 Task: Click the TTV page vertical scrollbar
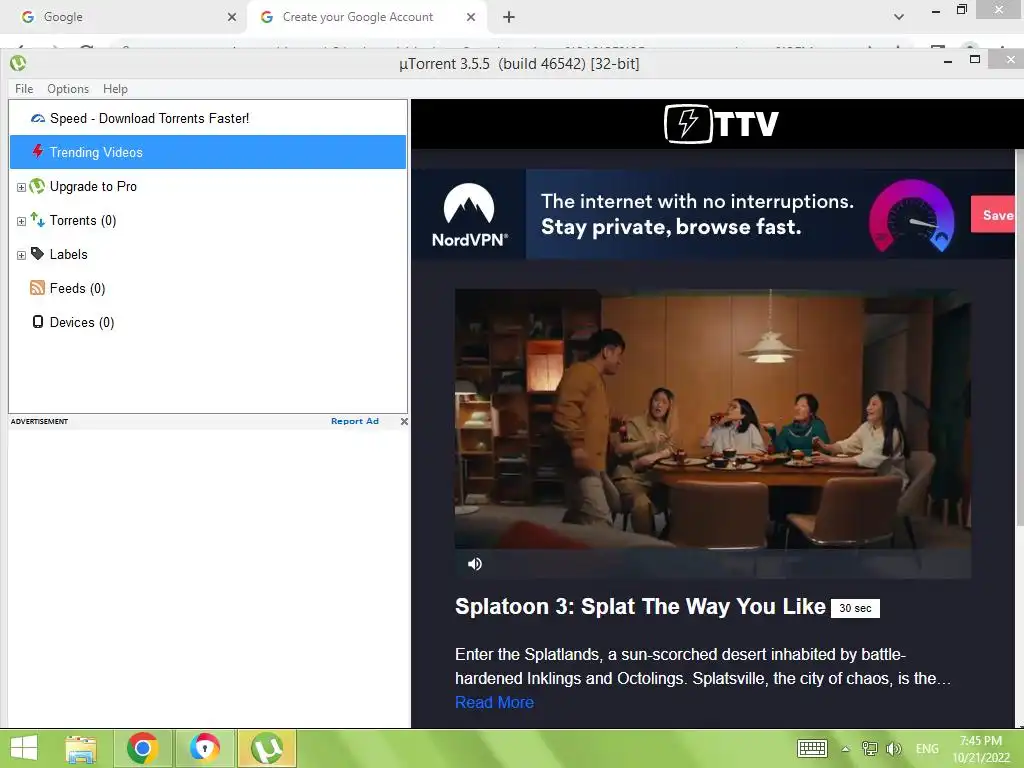tap(1019, 337)
